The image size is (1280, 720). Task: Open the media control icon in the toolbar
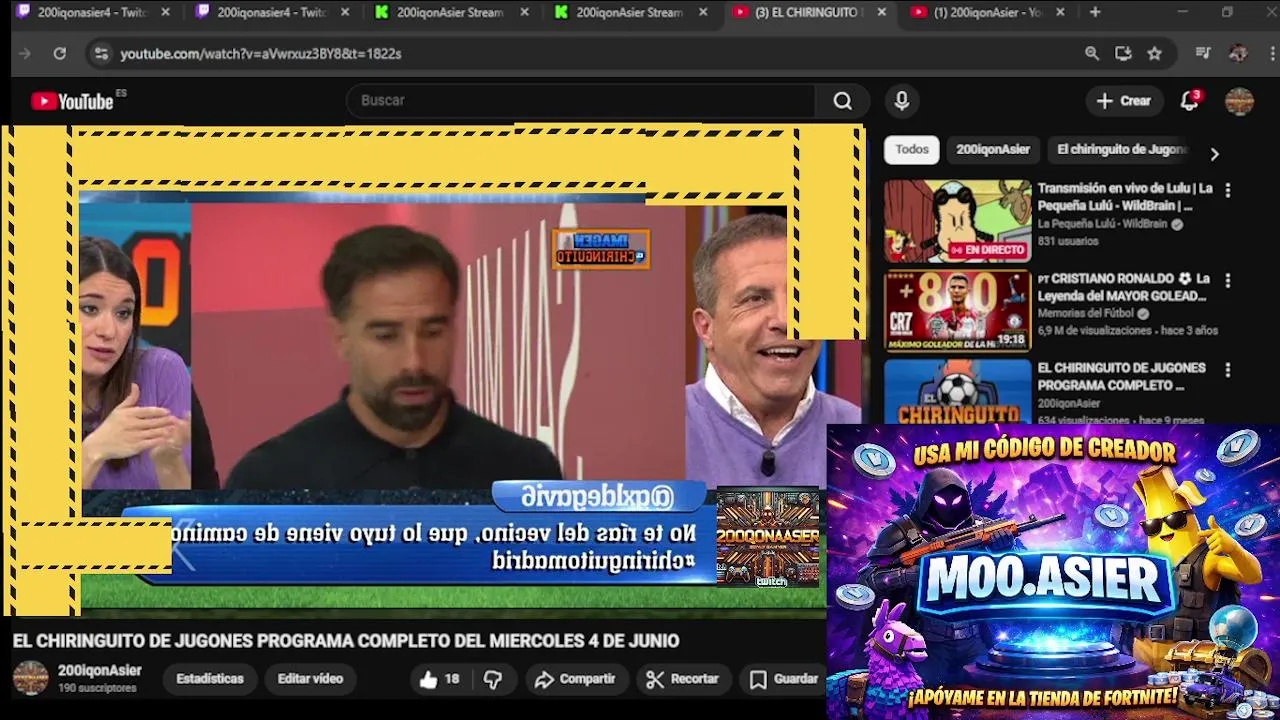click(x=1203, y=53)
